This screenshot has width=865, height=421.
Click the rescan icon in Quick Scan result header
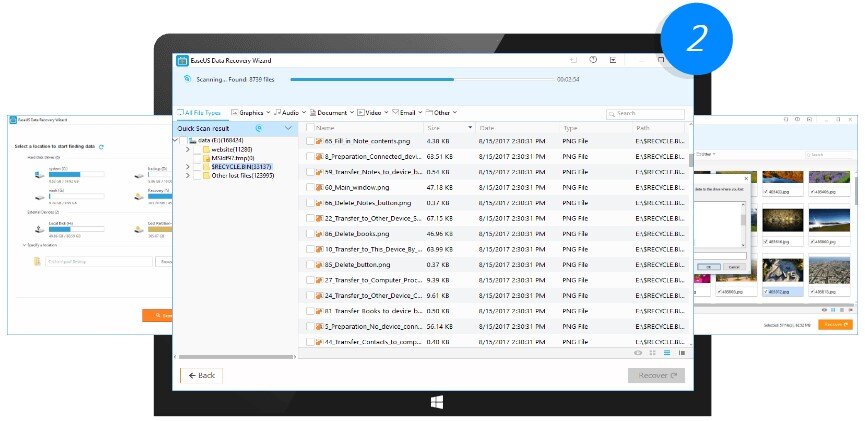point(259,129)
